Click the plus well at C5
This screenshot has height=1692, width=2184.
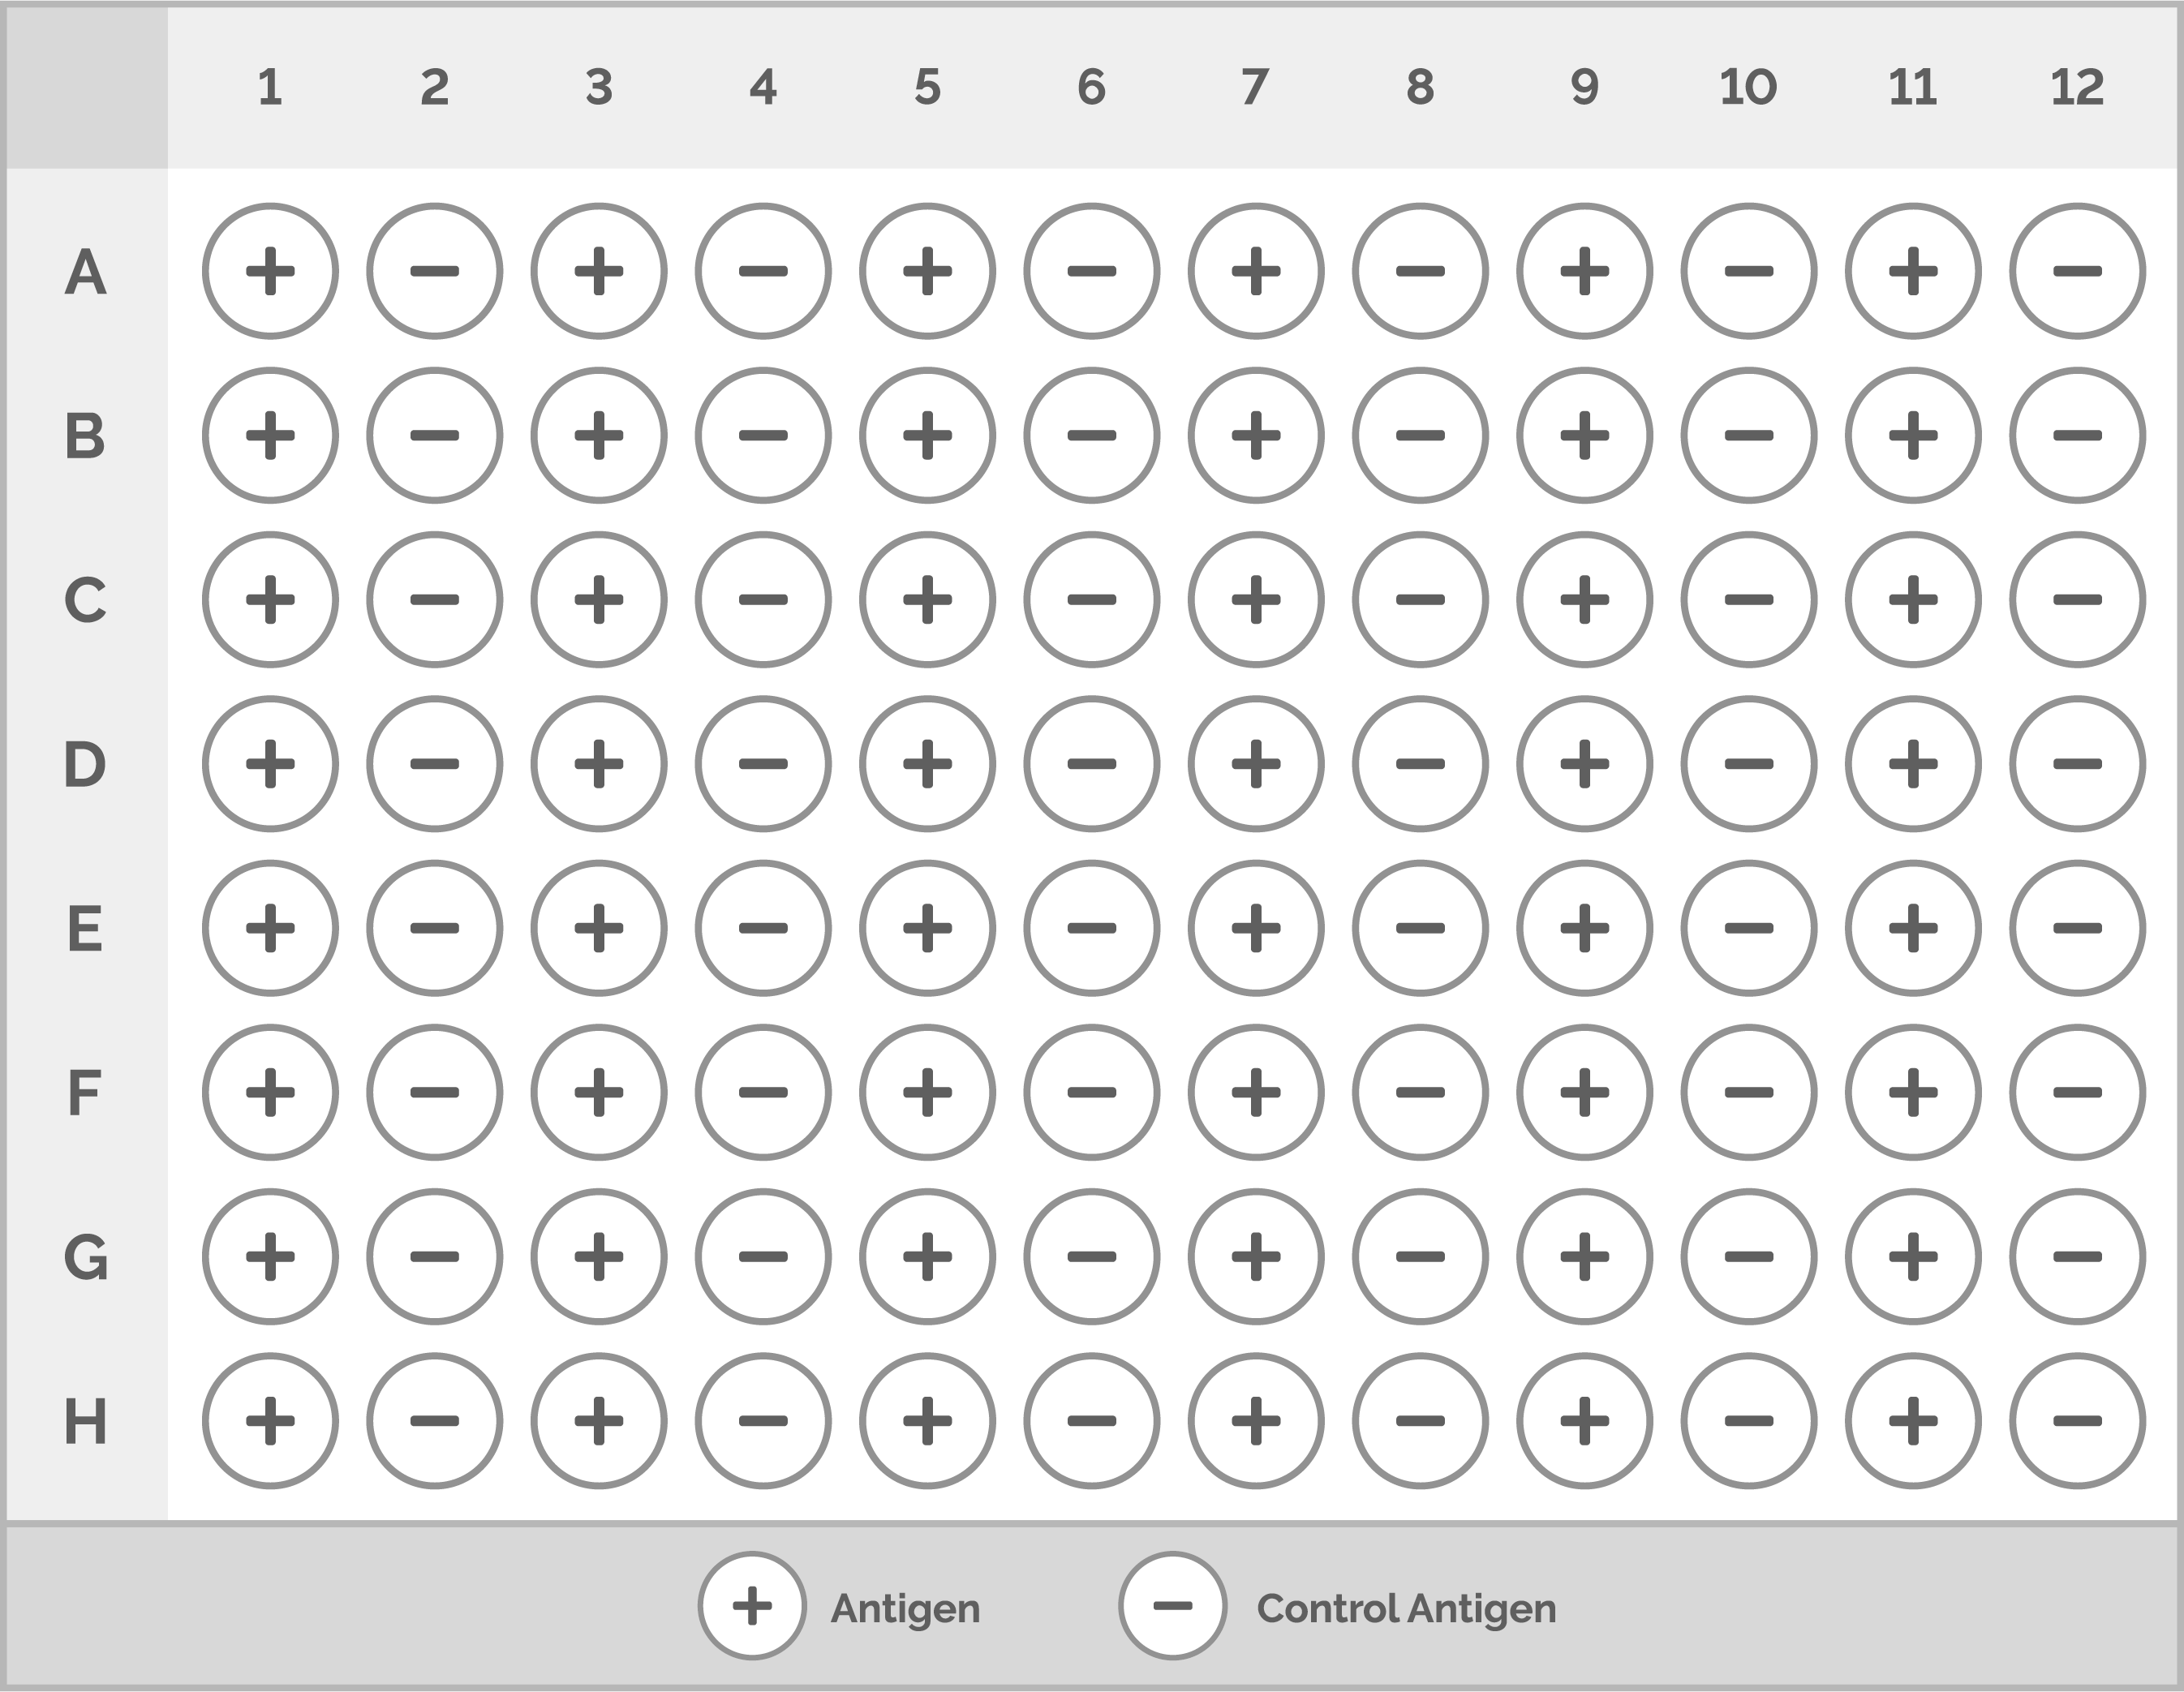927,600
